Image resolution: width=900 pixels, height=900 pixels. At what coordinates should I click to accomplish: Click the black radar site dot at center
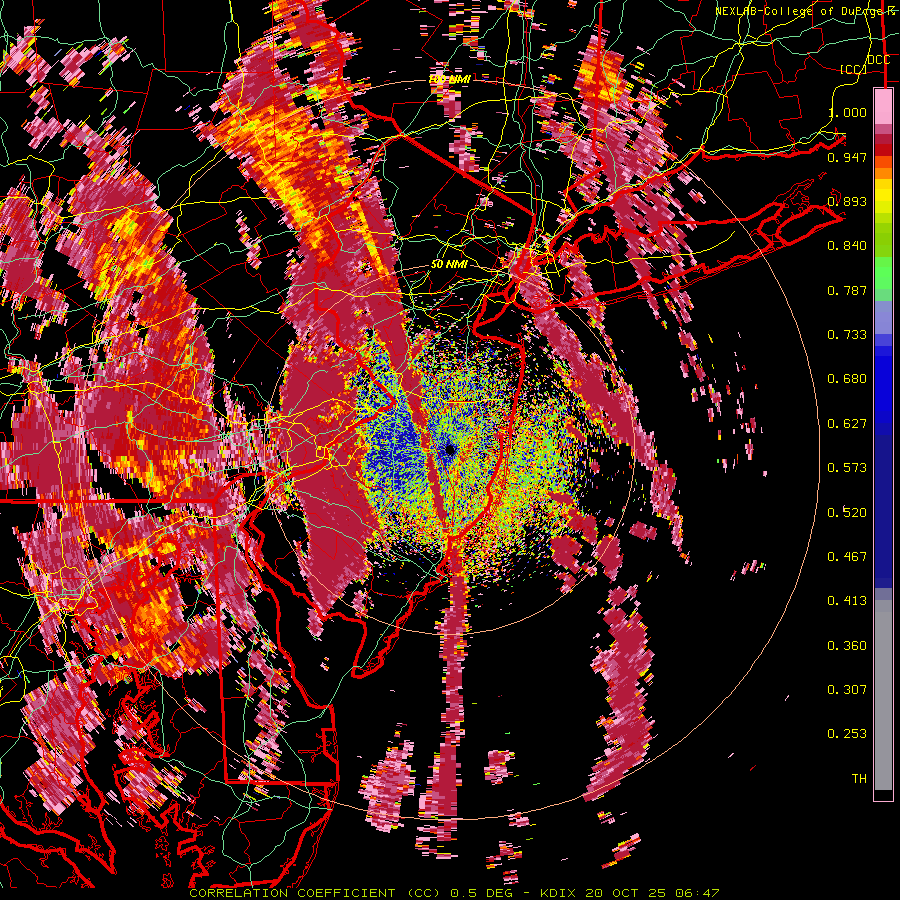(451, 450)
